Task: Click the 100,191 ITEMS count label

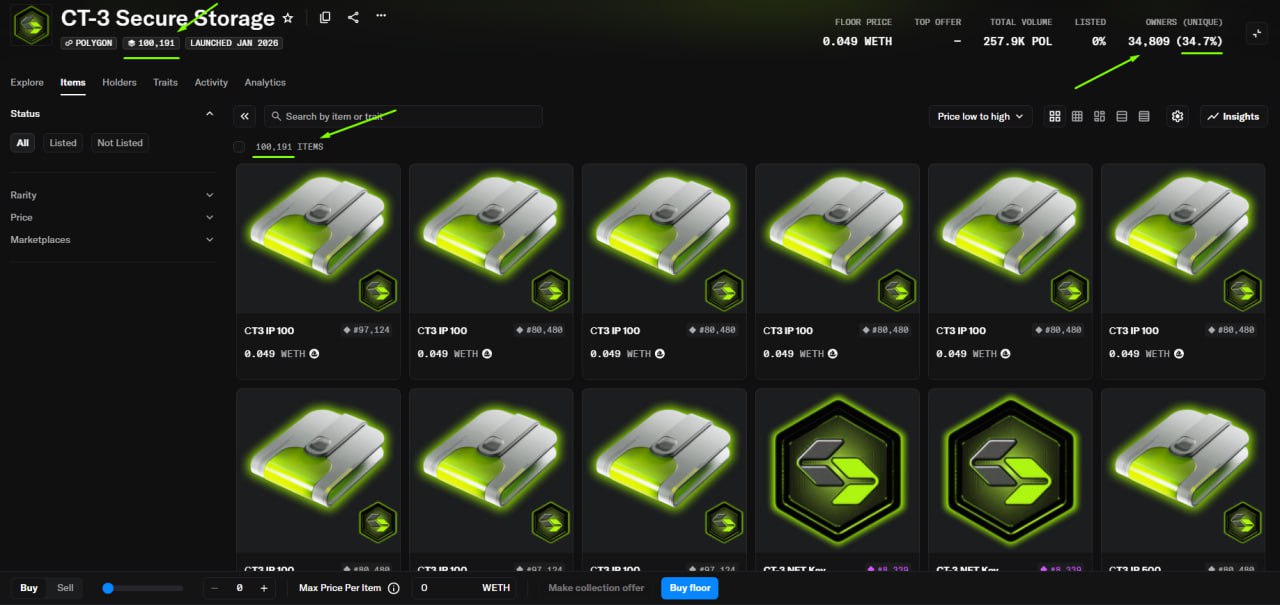Action: (x=289, y=147)
